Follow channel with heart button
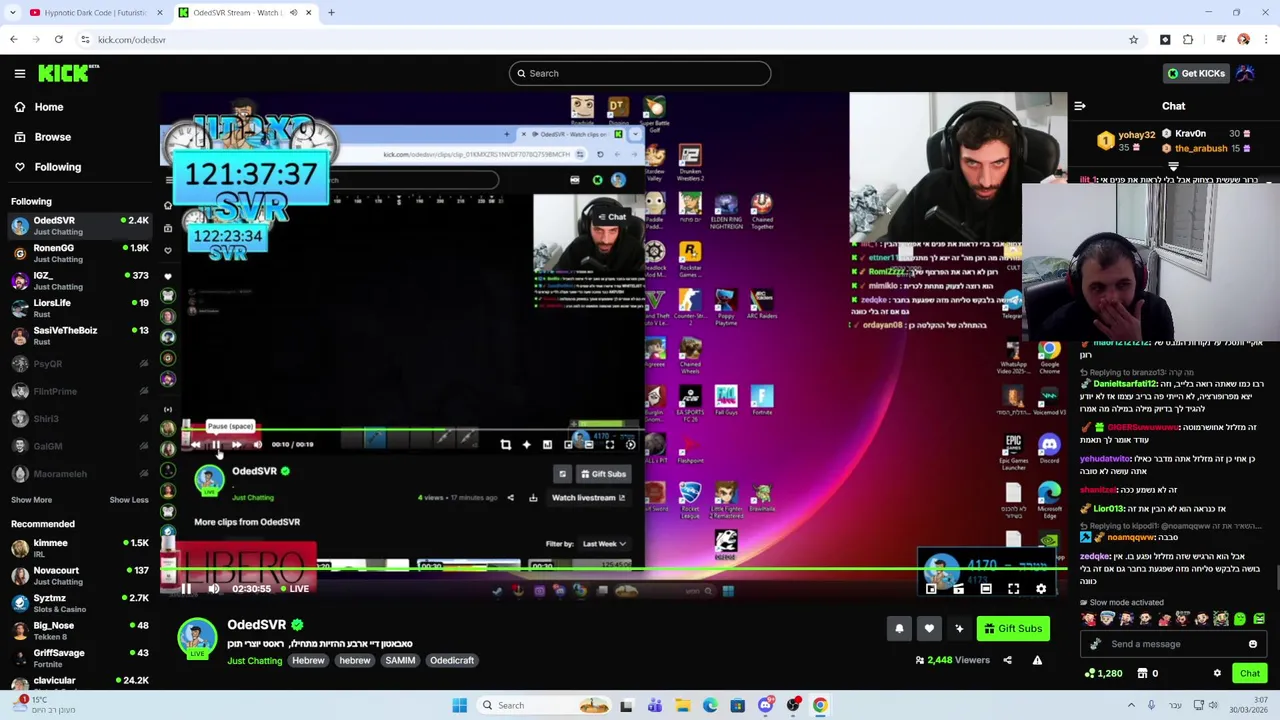This screenshot has height=720, width=1280. click(929, 629)
